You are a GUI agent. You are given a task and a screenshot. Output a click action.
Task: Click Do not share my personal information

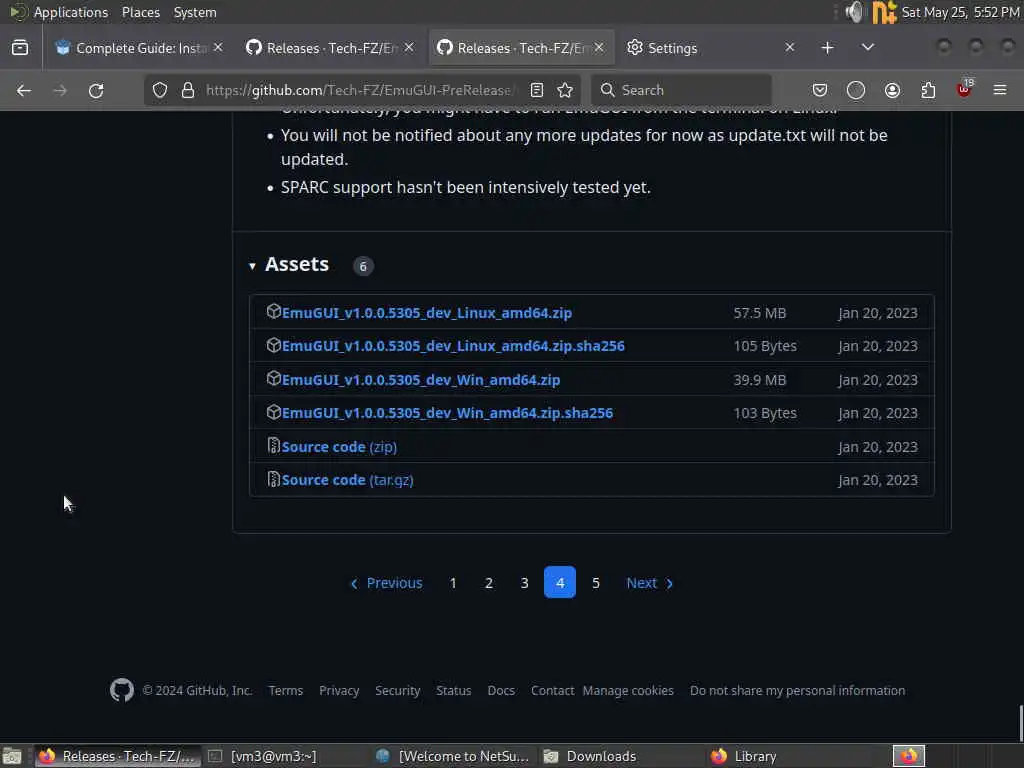[x=797, y=690]
